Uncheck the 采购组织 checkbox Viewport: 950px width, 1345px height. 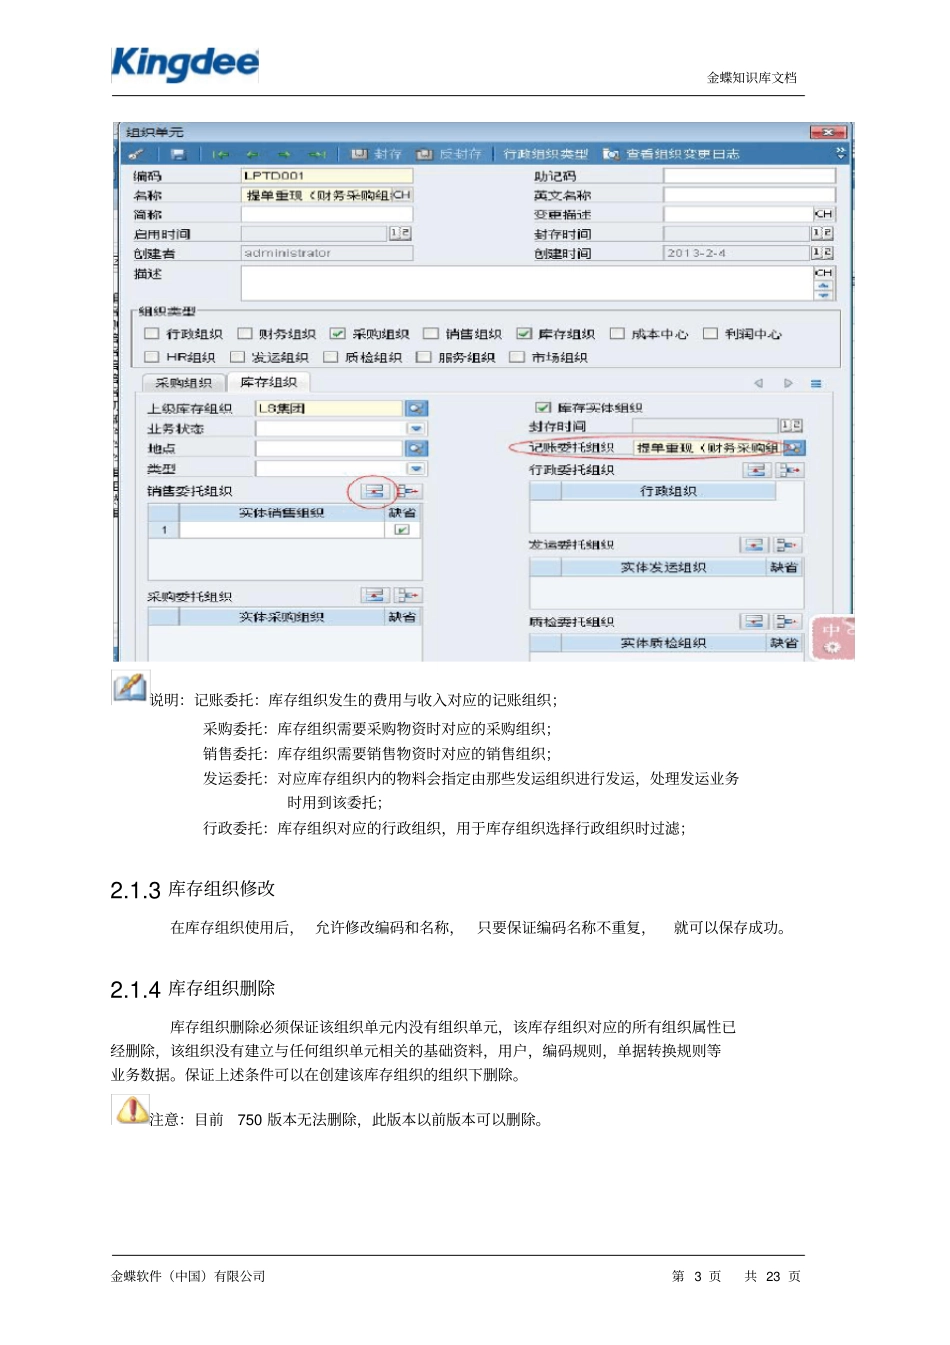point(338,334)
